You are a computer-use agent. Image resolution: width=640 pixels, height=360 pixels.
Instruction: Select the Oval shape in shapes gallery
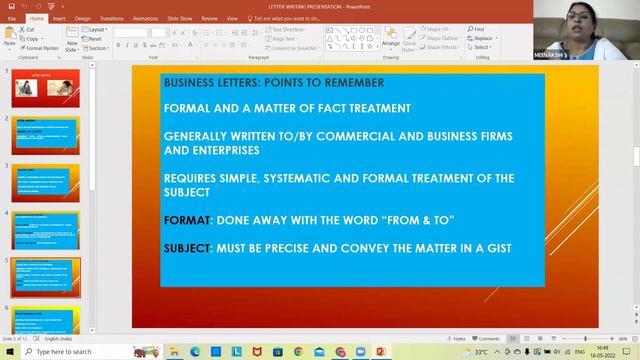click(x=362, y=30)
